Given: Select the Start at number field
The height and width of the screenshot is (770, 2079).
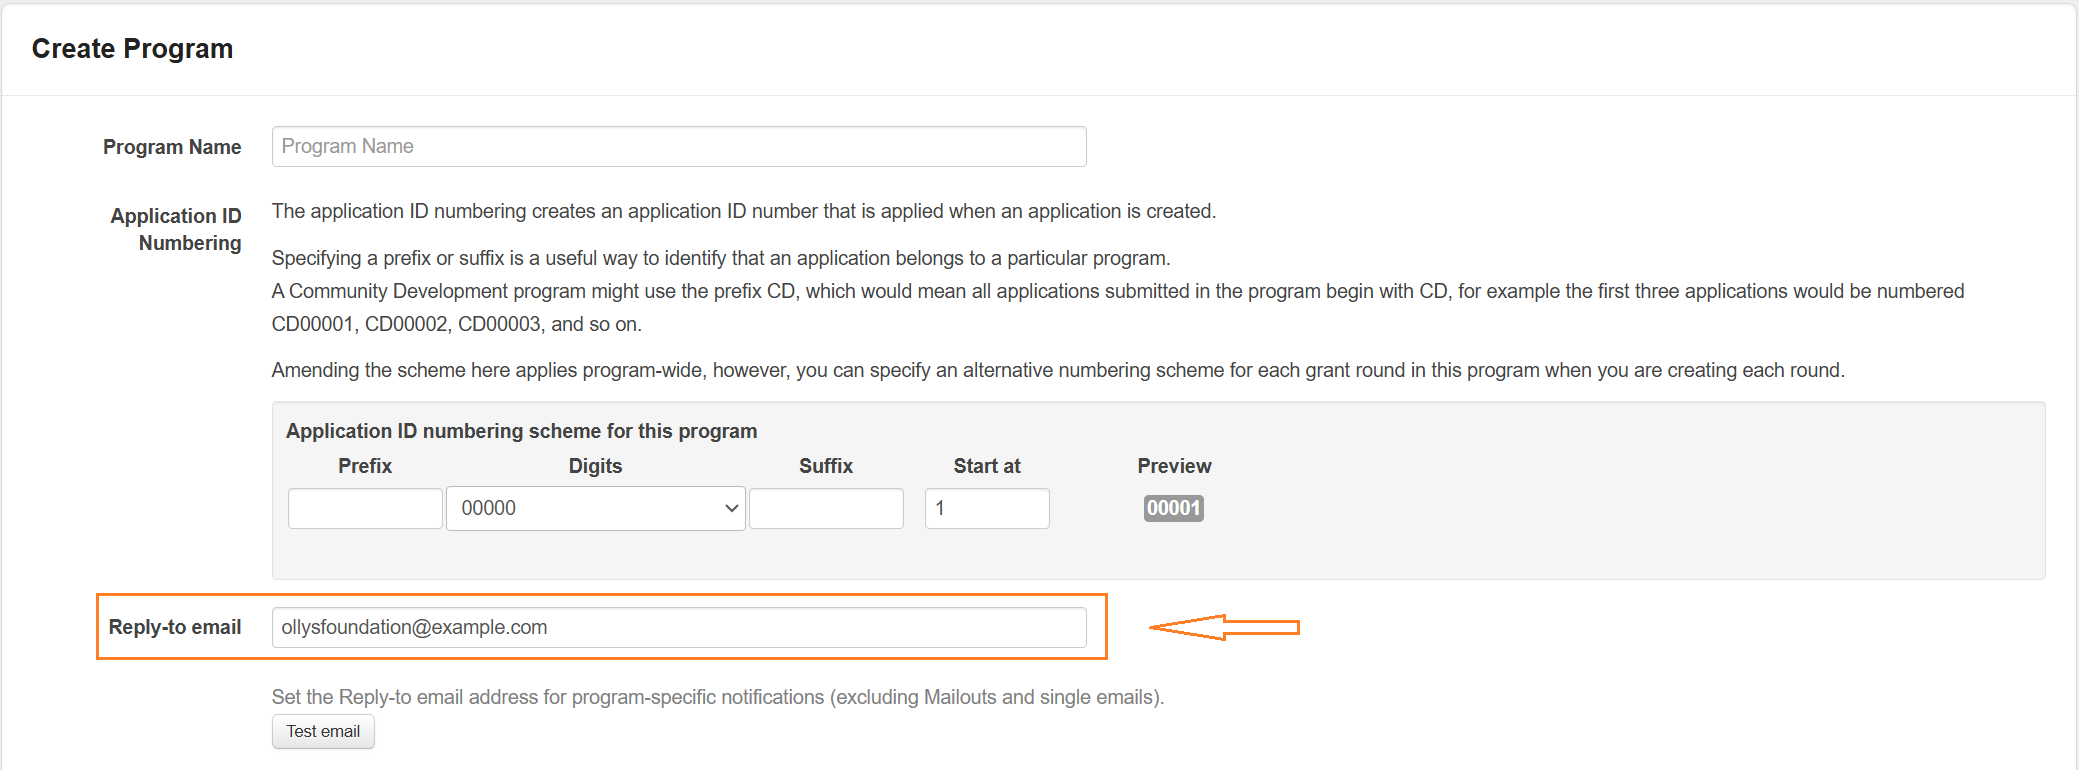Looking at the screenshot, I should pos(986,508).
